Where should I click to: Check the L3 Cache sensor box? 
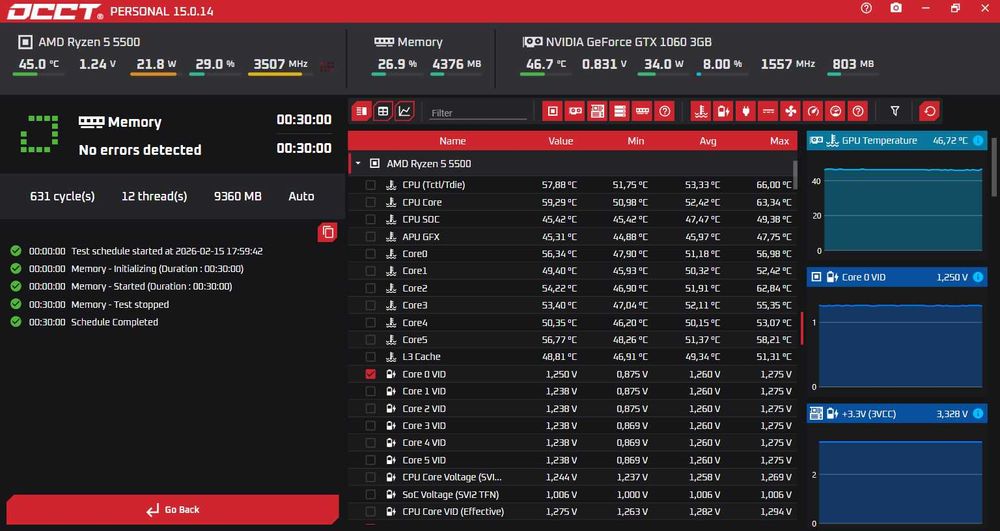point(371,357)
